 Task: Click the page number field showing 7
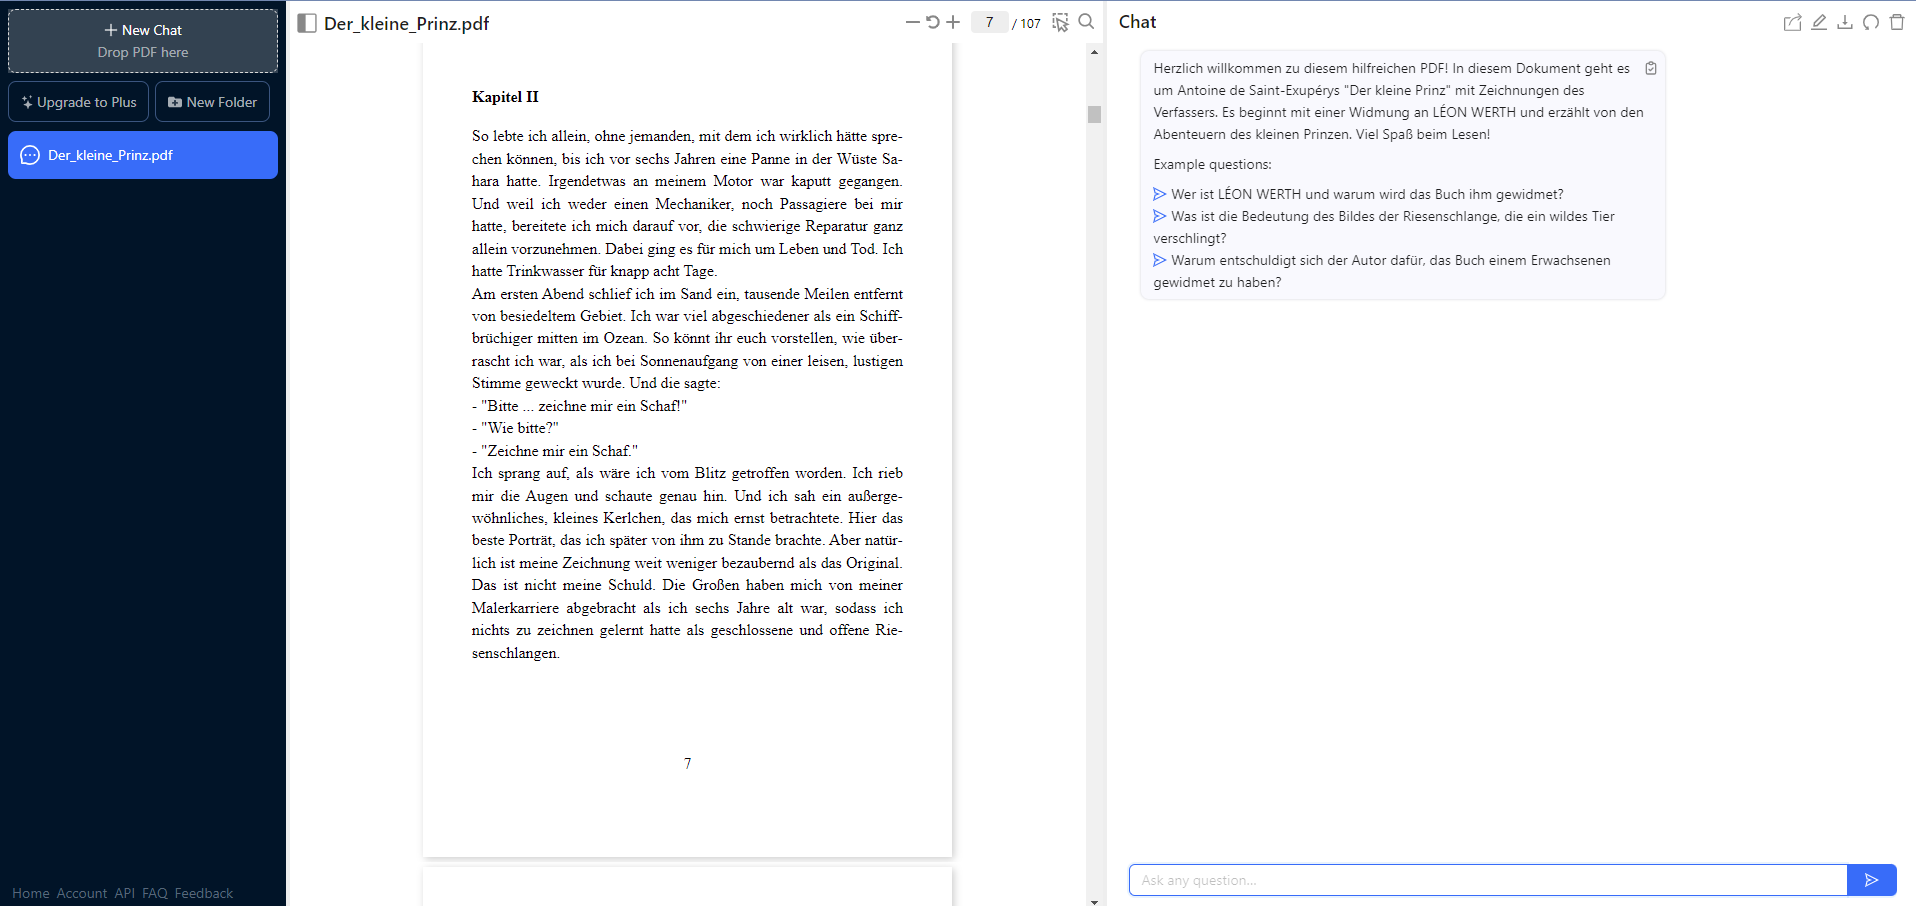[x=989, y=22]
